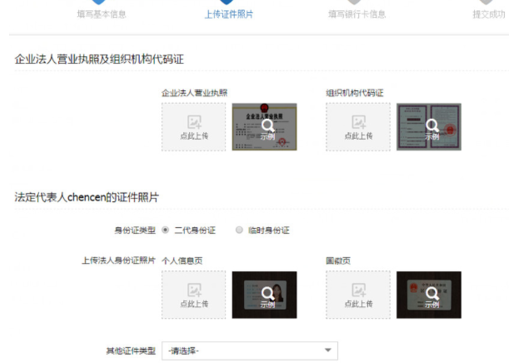Select the 二代身份证 radio button
Screen dimensions: 516x363
pos(165,230)
